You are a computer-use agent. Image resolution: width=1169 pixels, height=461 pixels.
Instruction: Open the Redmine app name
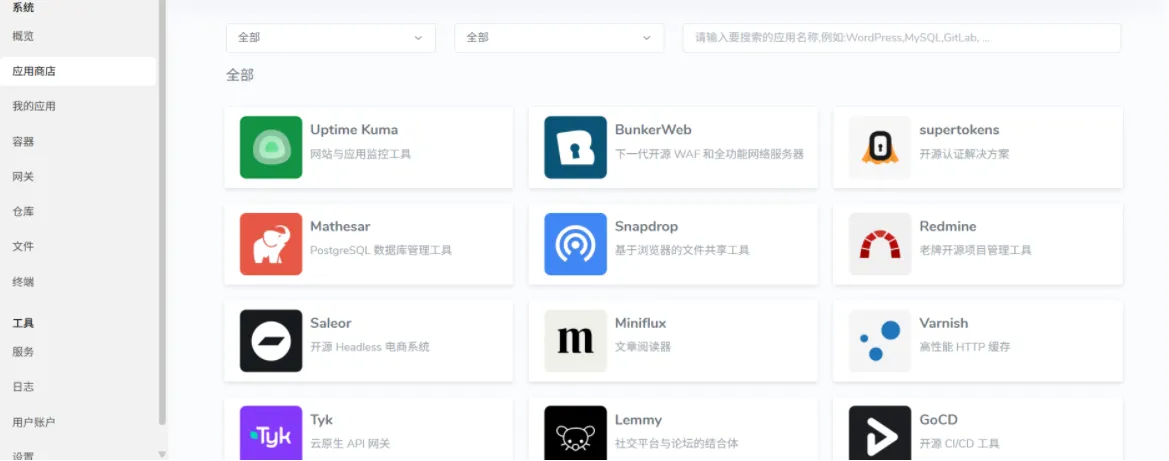(x=948, y=226)
